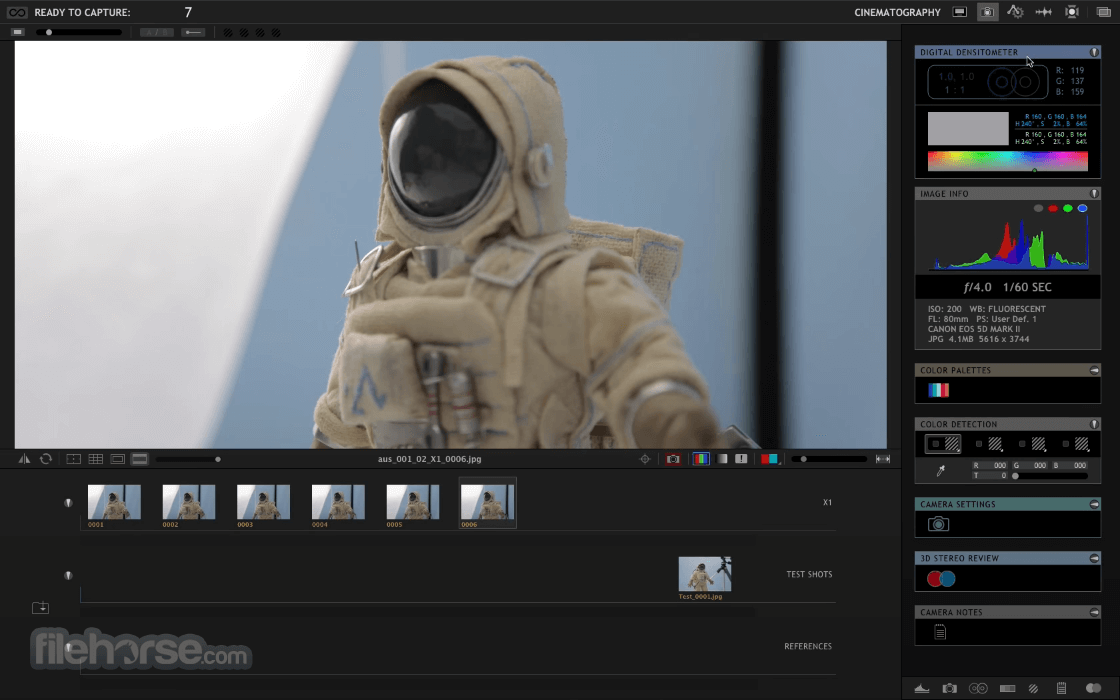The height and width of the screenshot is (700, 1120).
Task: Open the notes page icon in Camera Notes
Action: [x=940, y=632]
